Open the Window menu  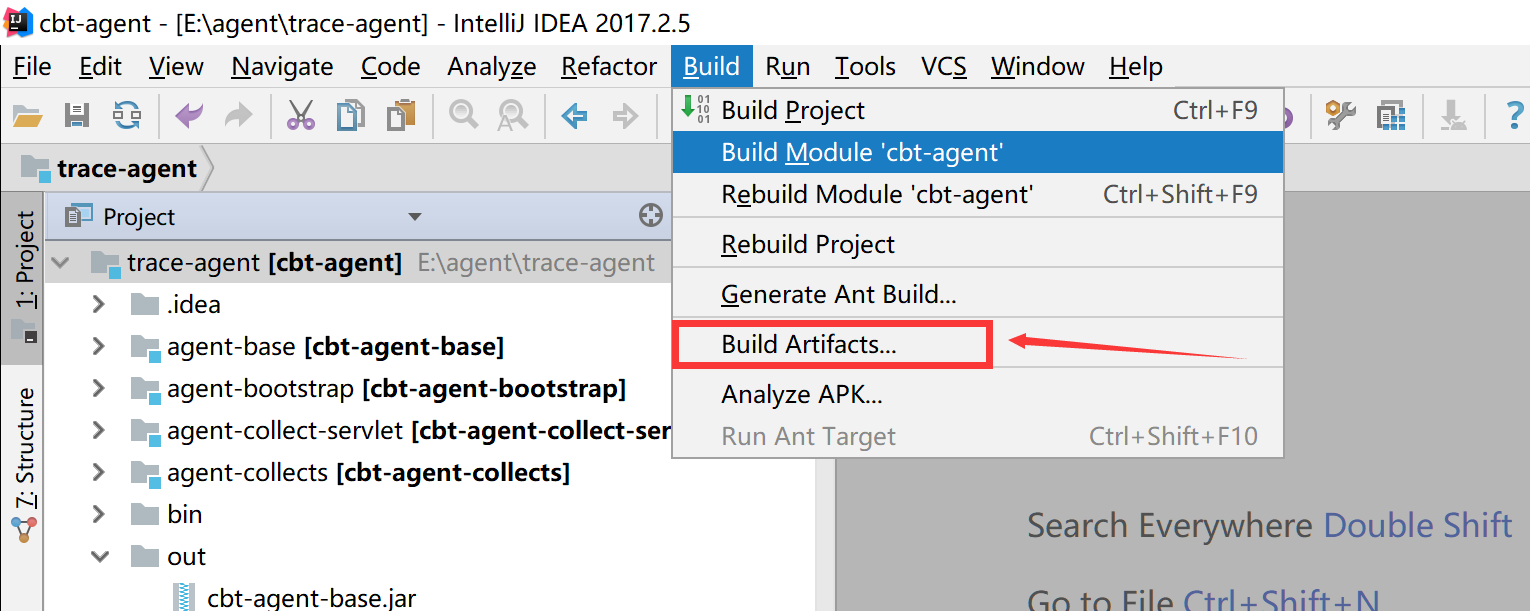1038,67
